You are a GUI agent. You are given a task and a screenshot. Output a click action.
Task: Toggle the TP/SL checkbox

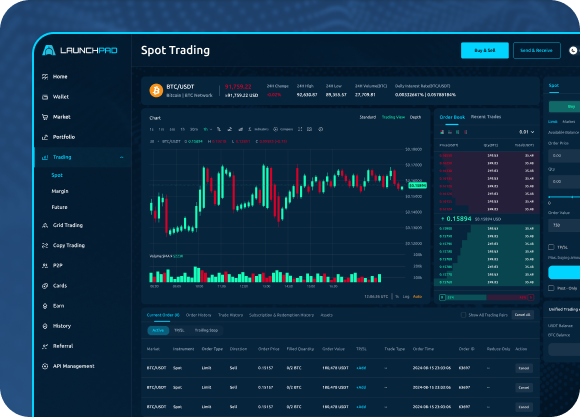click(551, 247)
